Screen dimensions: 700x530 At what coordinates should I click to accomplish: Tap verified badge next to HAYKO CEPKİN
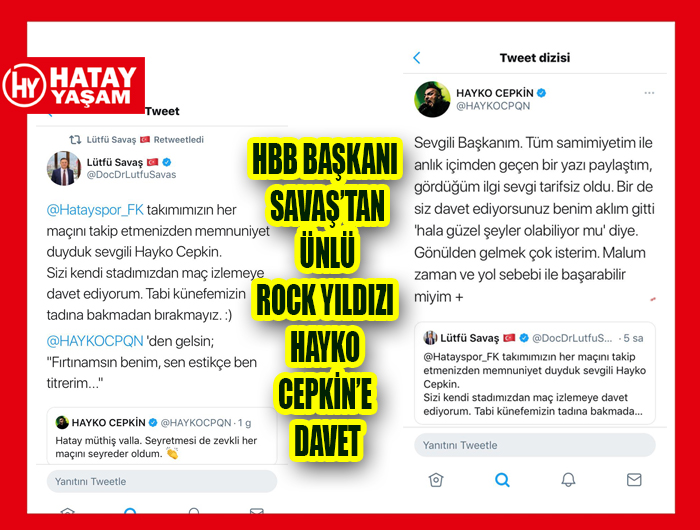pos(542,93)
